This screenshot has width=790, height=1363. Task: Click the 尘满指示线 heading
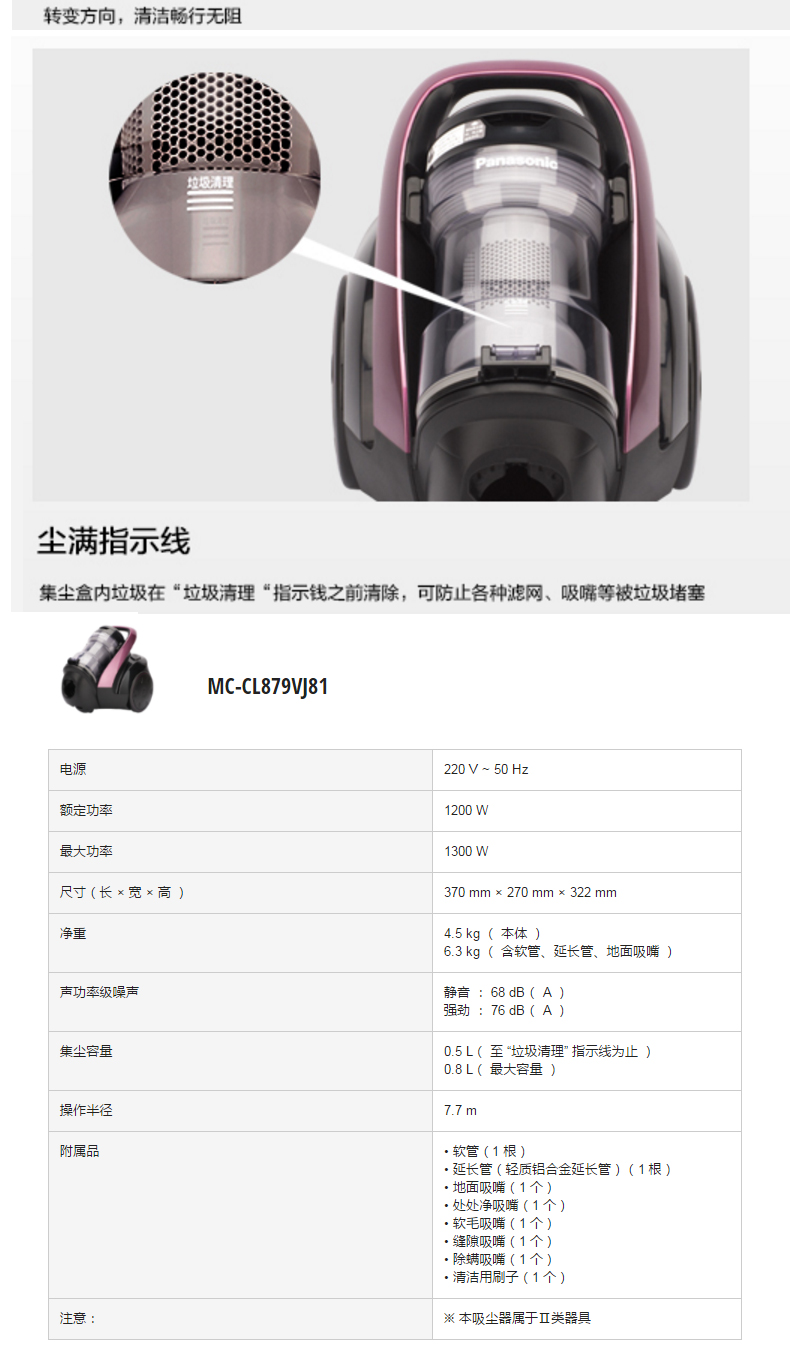tap(114, 542)
